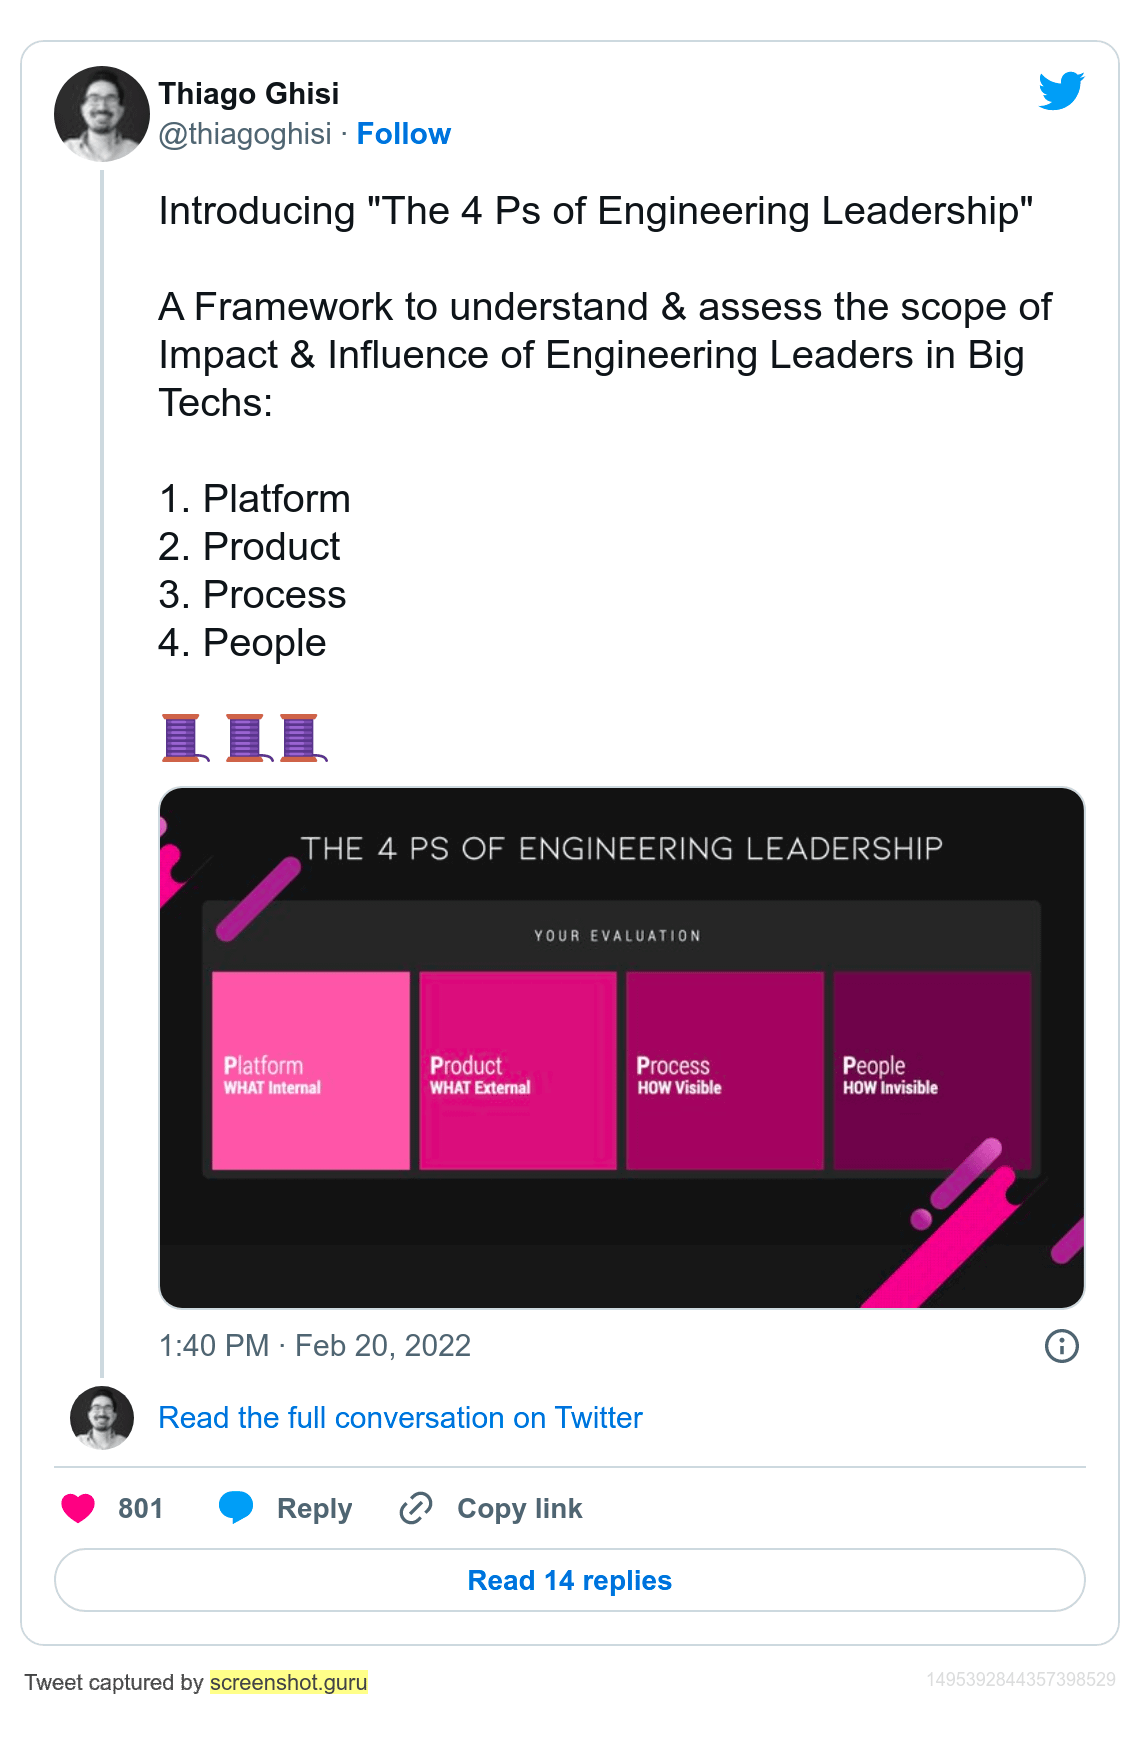The height and width of the screenshot is (1738, 1140).
Task: Click the first thread spool emoji
Action: click(x=182, y=738)
